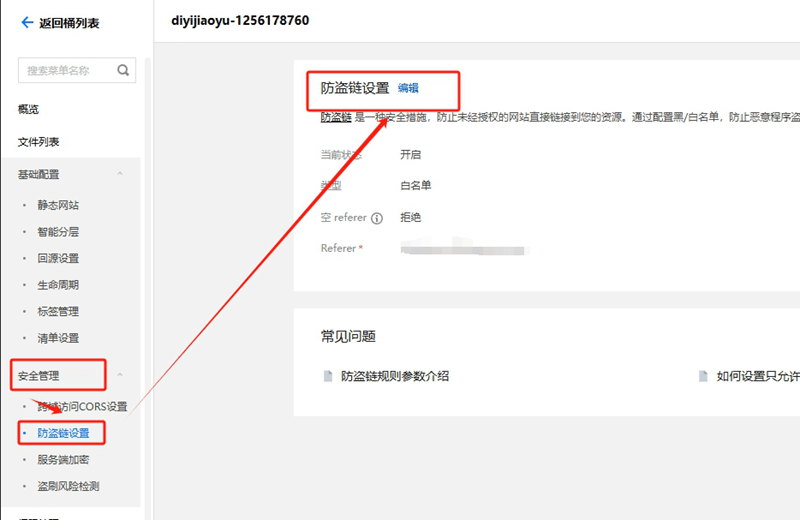
Task: Click 编辑 link next to 防盗链设置
Action: point(408,88)
